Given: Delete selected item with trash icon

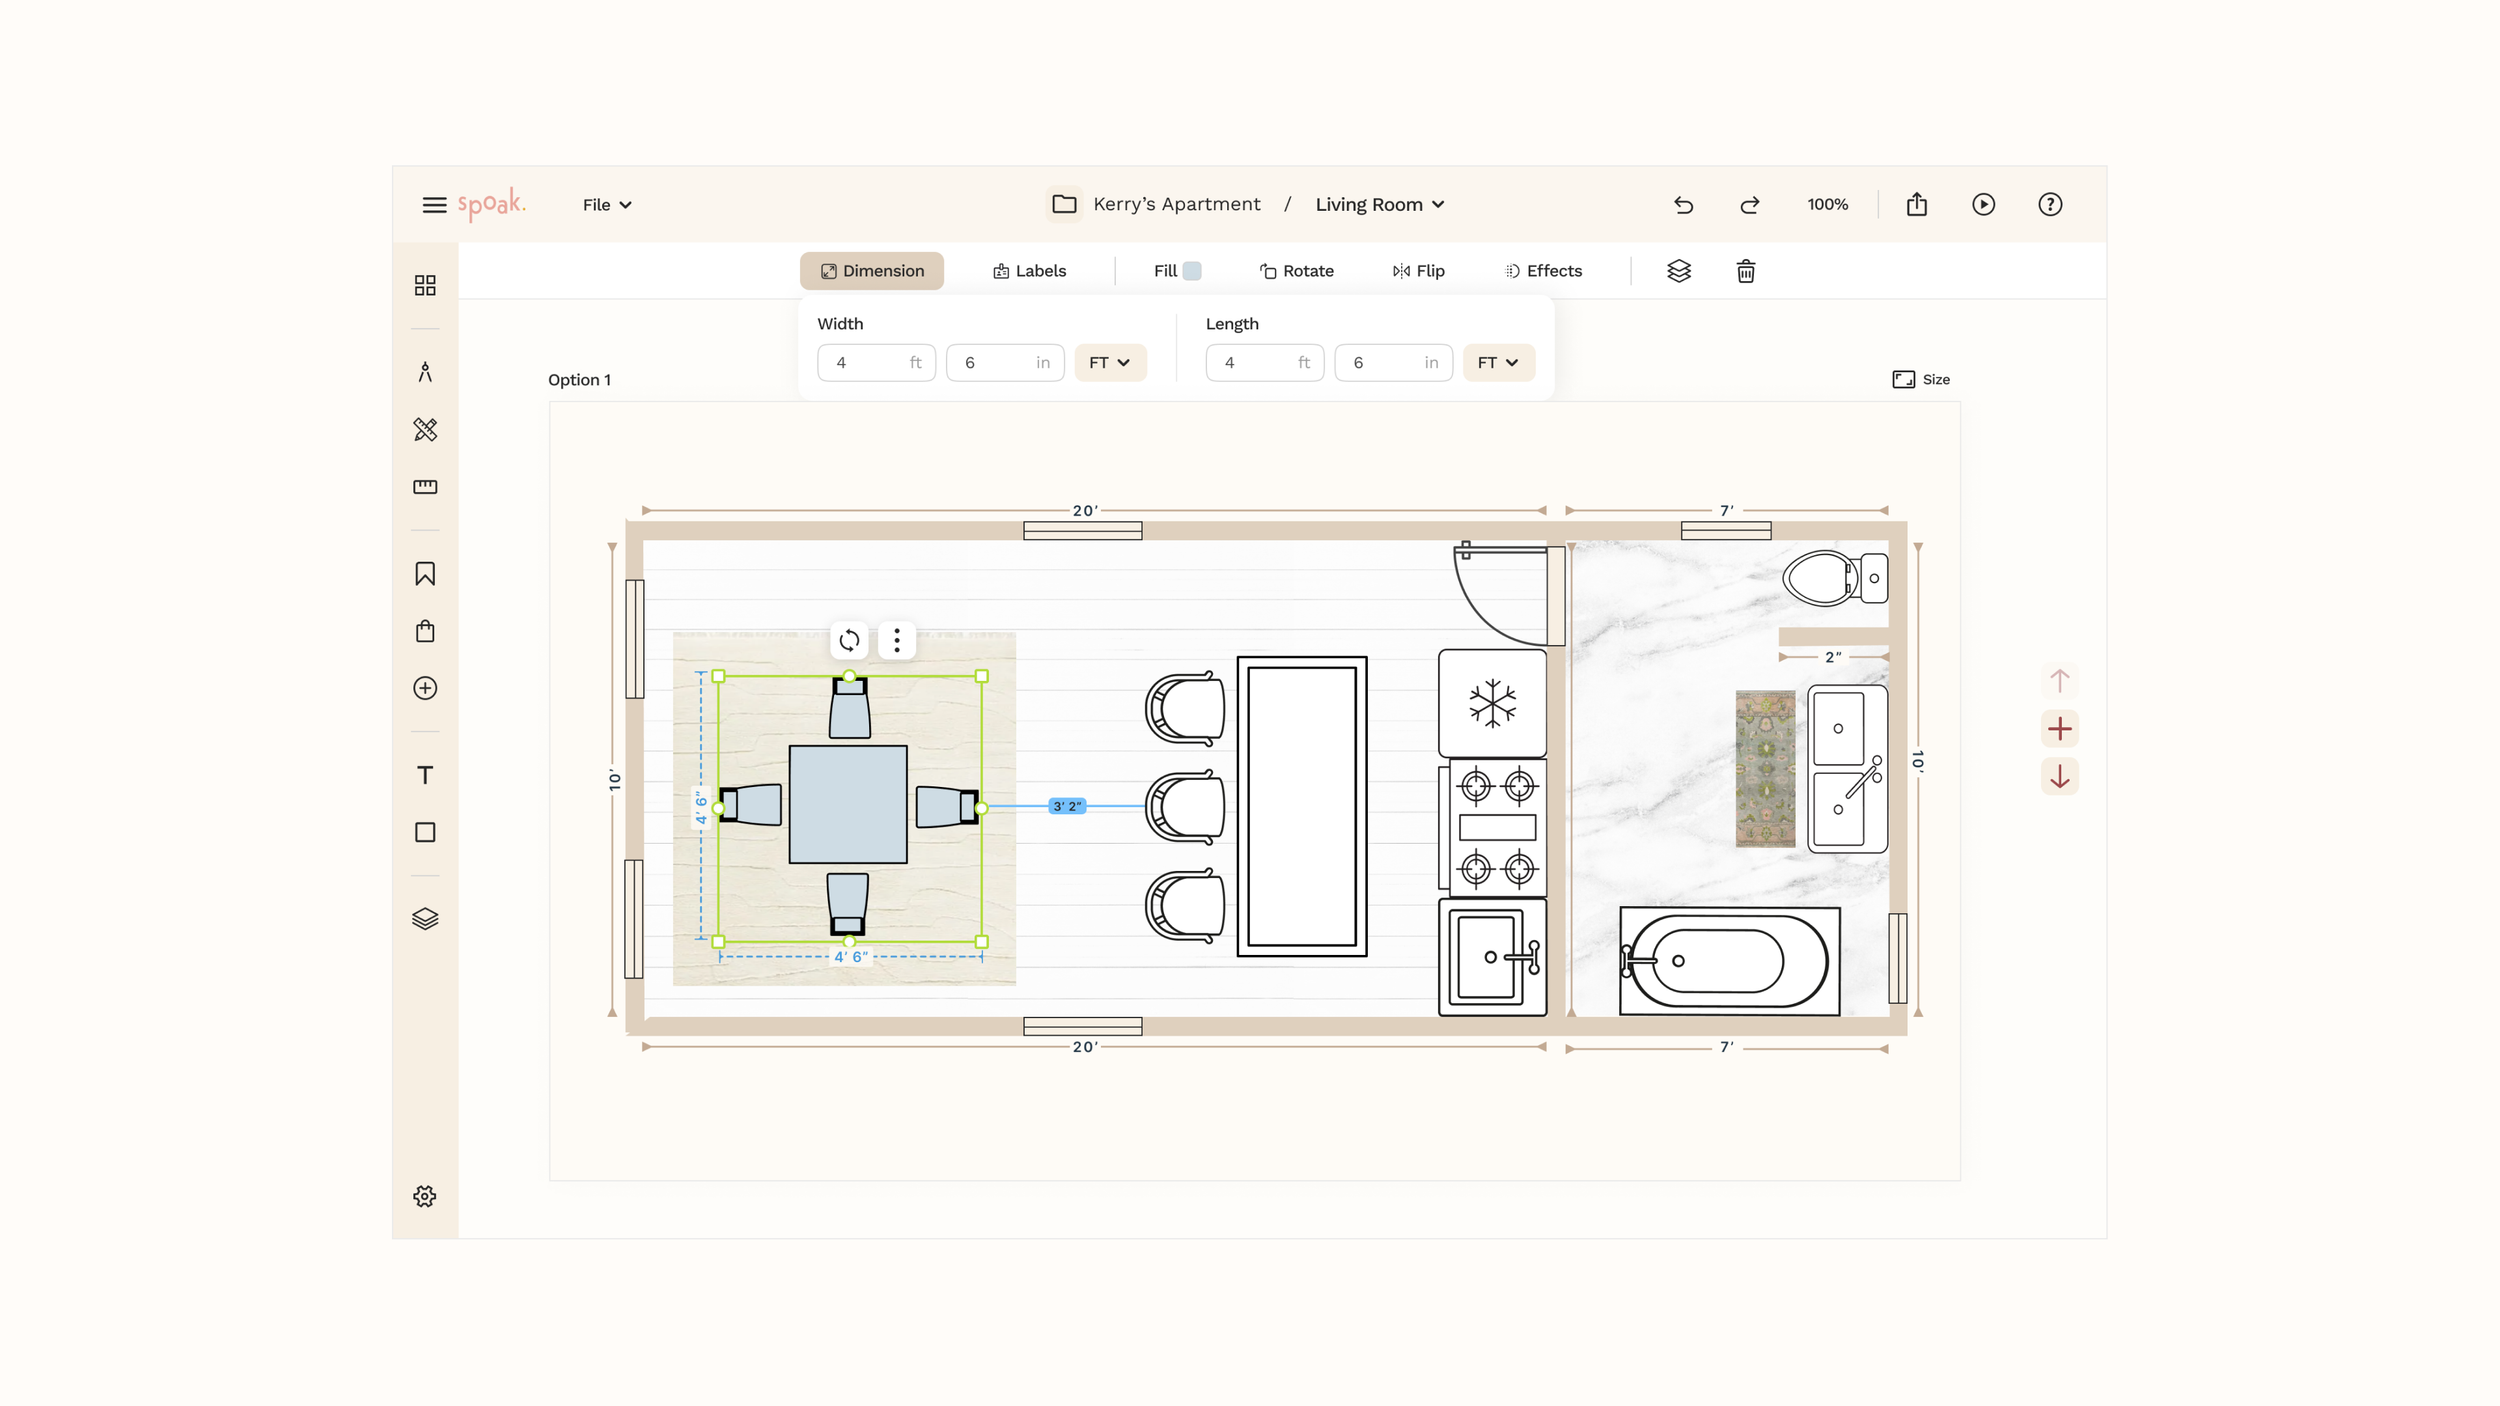Looking at the screenshot, I should click(x=1745, y=271).
